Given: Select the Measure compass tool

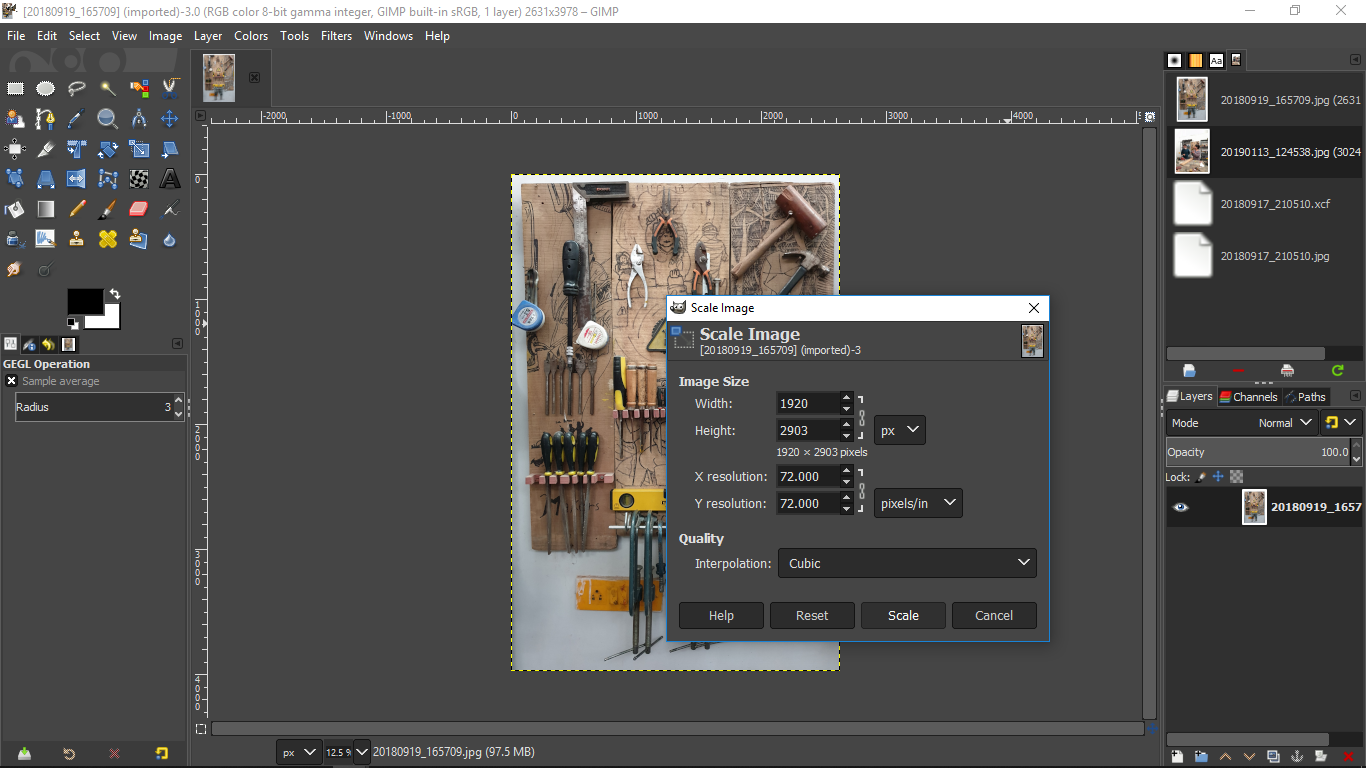Looking at the screenshot, I should 139,119.
